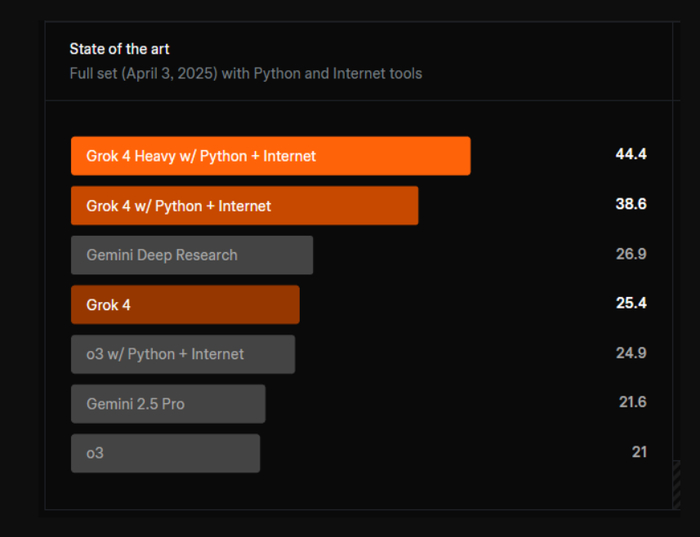Click the o3 w/ Python + Internet bar
Screen dimensions: 700x537
pos(183,354)
